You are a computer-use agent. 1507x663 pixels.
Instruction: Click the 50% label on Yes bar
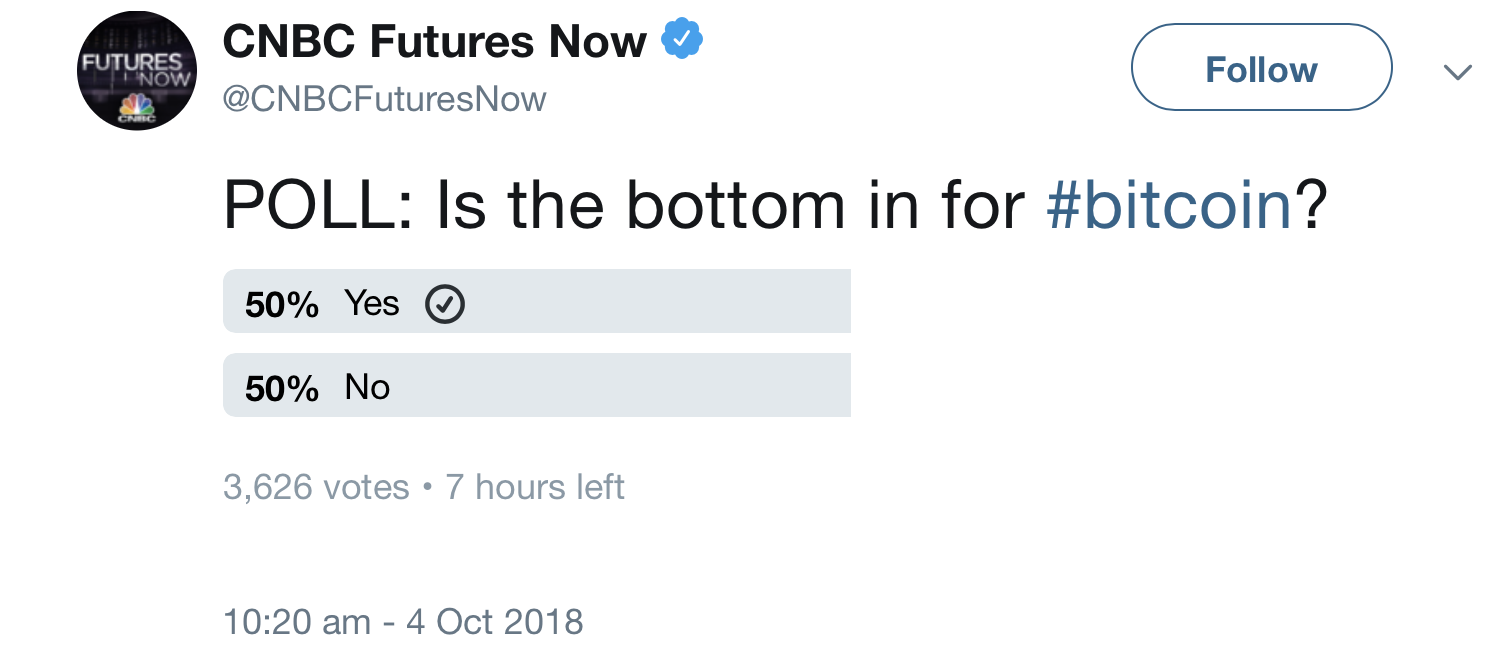[x=282, y=304]
